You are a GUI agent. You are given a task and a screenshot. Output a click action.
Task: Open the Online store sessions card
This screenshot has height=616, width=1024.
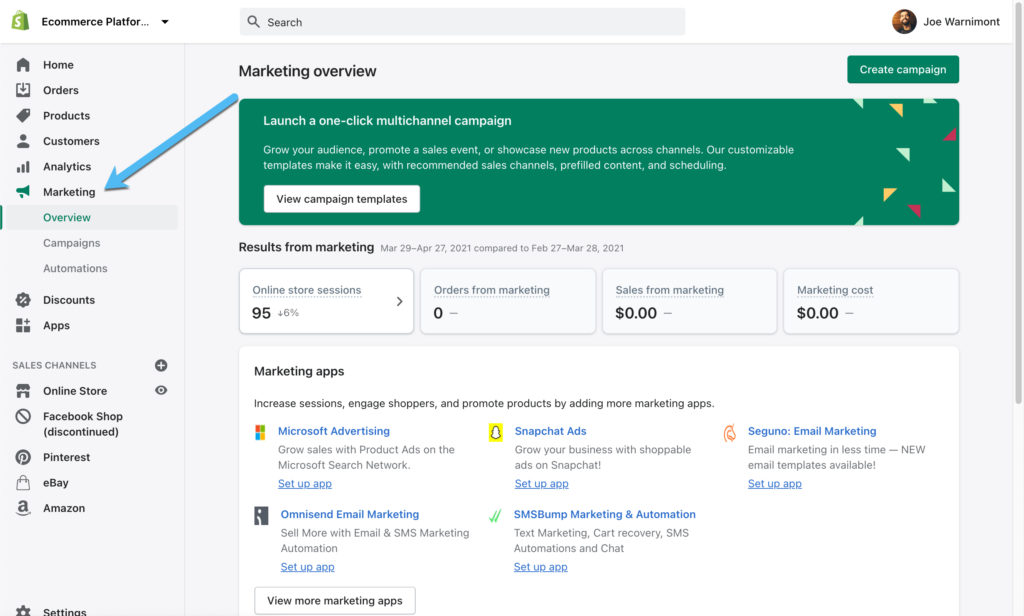[x=327, y=301]
